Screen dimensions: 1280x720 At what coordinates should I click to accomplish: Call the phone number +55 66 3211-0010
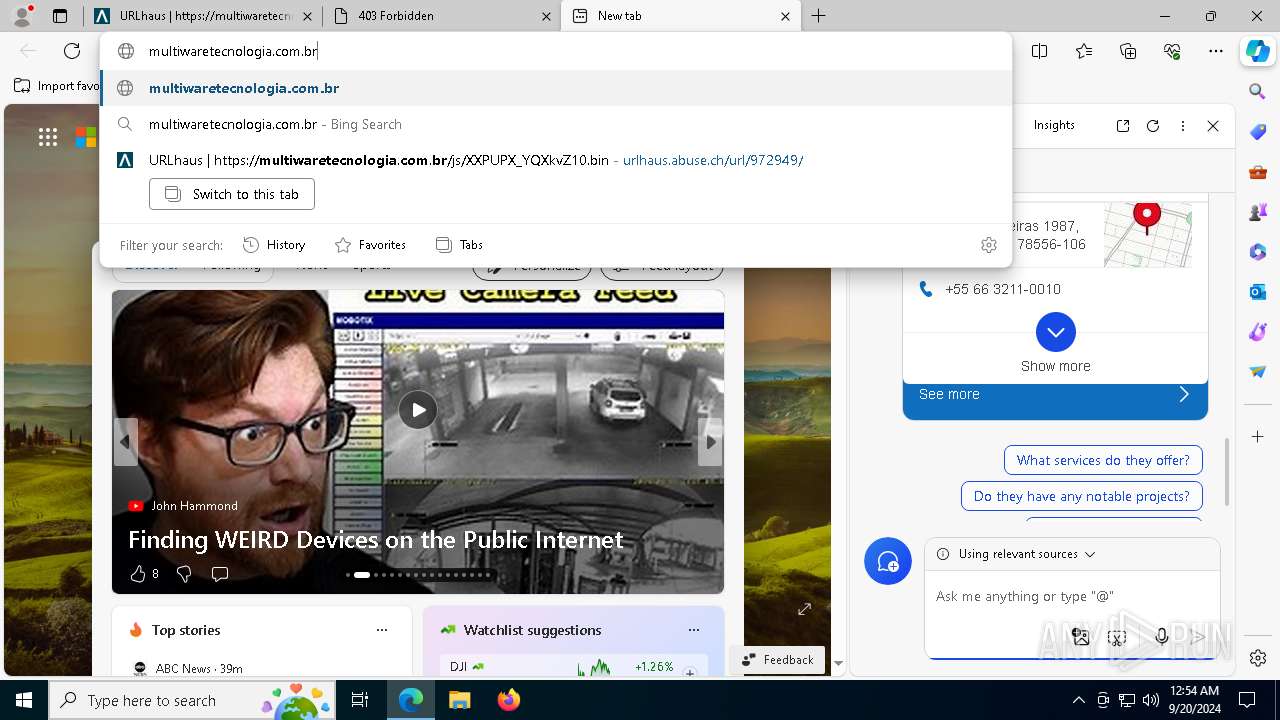click(x=1002, y=289)
